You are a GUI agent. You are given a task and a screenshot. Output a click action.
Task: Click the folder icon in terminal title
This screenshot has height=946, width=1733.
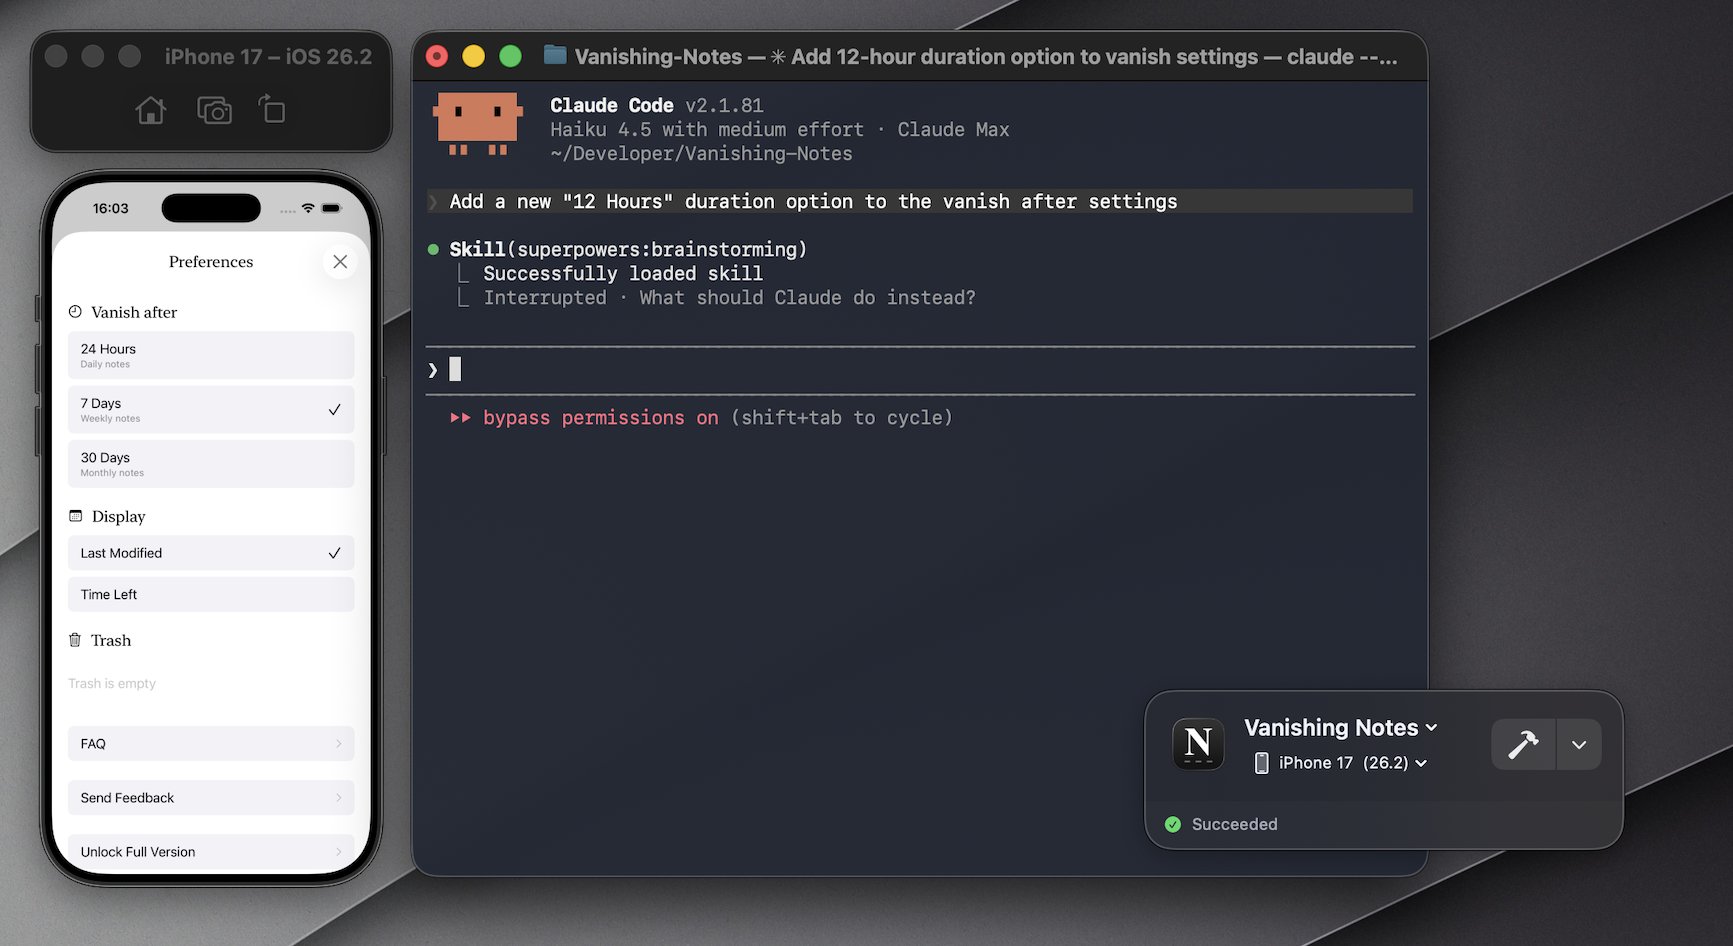[x=555, y=55]
